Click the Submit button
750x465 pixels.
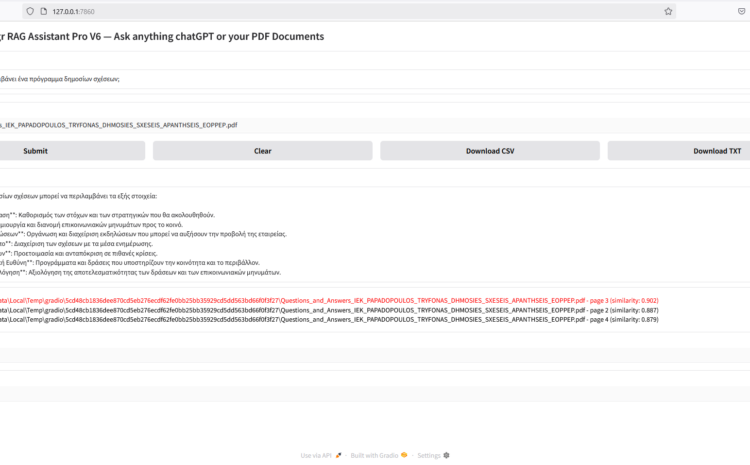72,151
